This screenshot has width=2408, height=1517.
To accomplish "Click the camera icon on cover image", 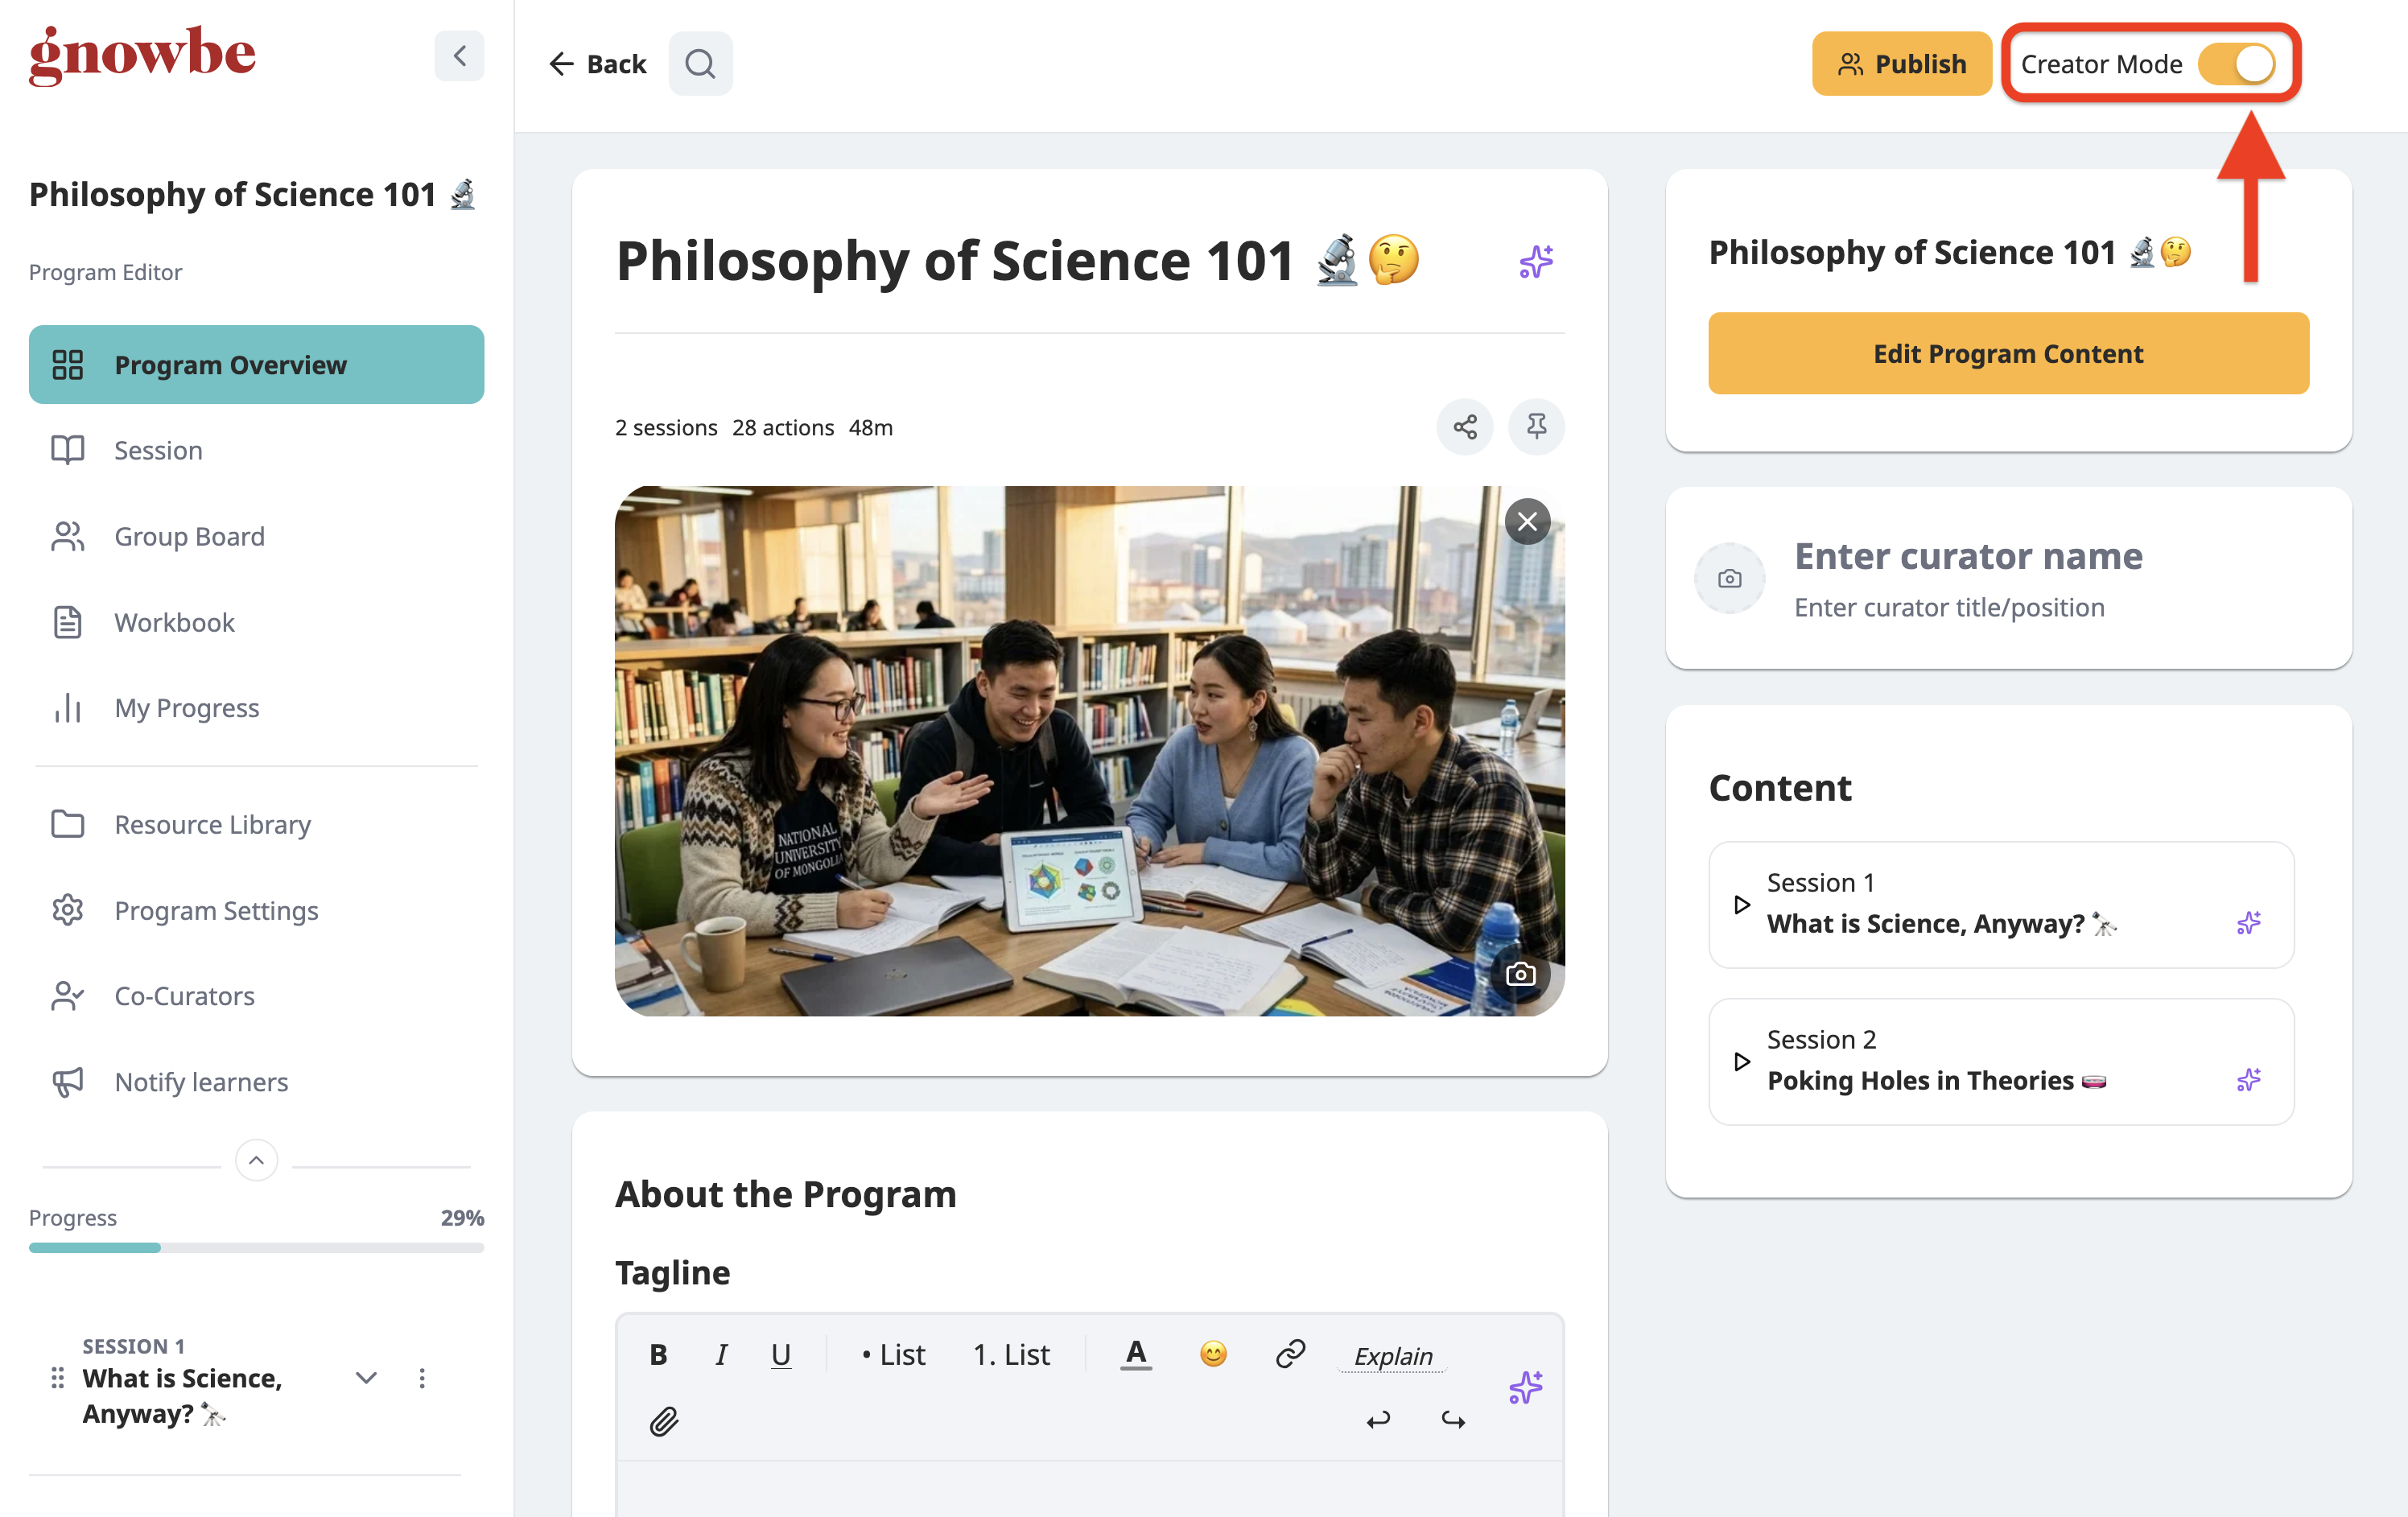I will (1520, 974).
